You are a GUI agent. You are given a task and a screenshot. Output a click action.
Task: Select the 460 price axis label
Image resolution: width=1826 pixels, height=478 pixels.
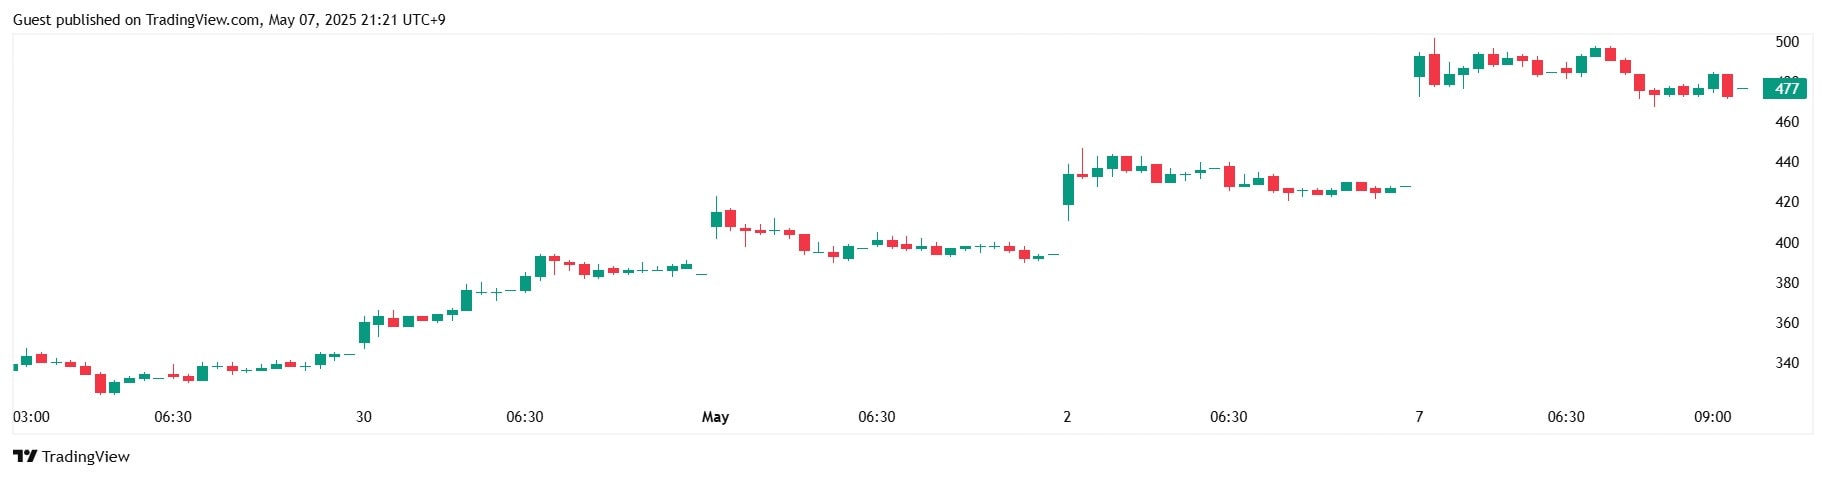(1787, 122)
